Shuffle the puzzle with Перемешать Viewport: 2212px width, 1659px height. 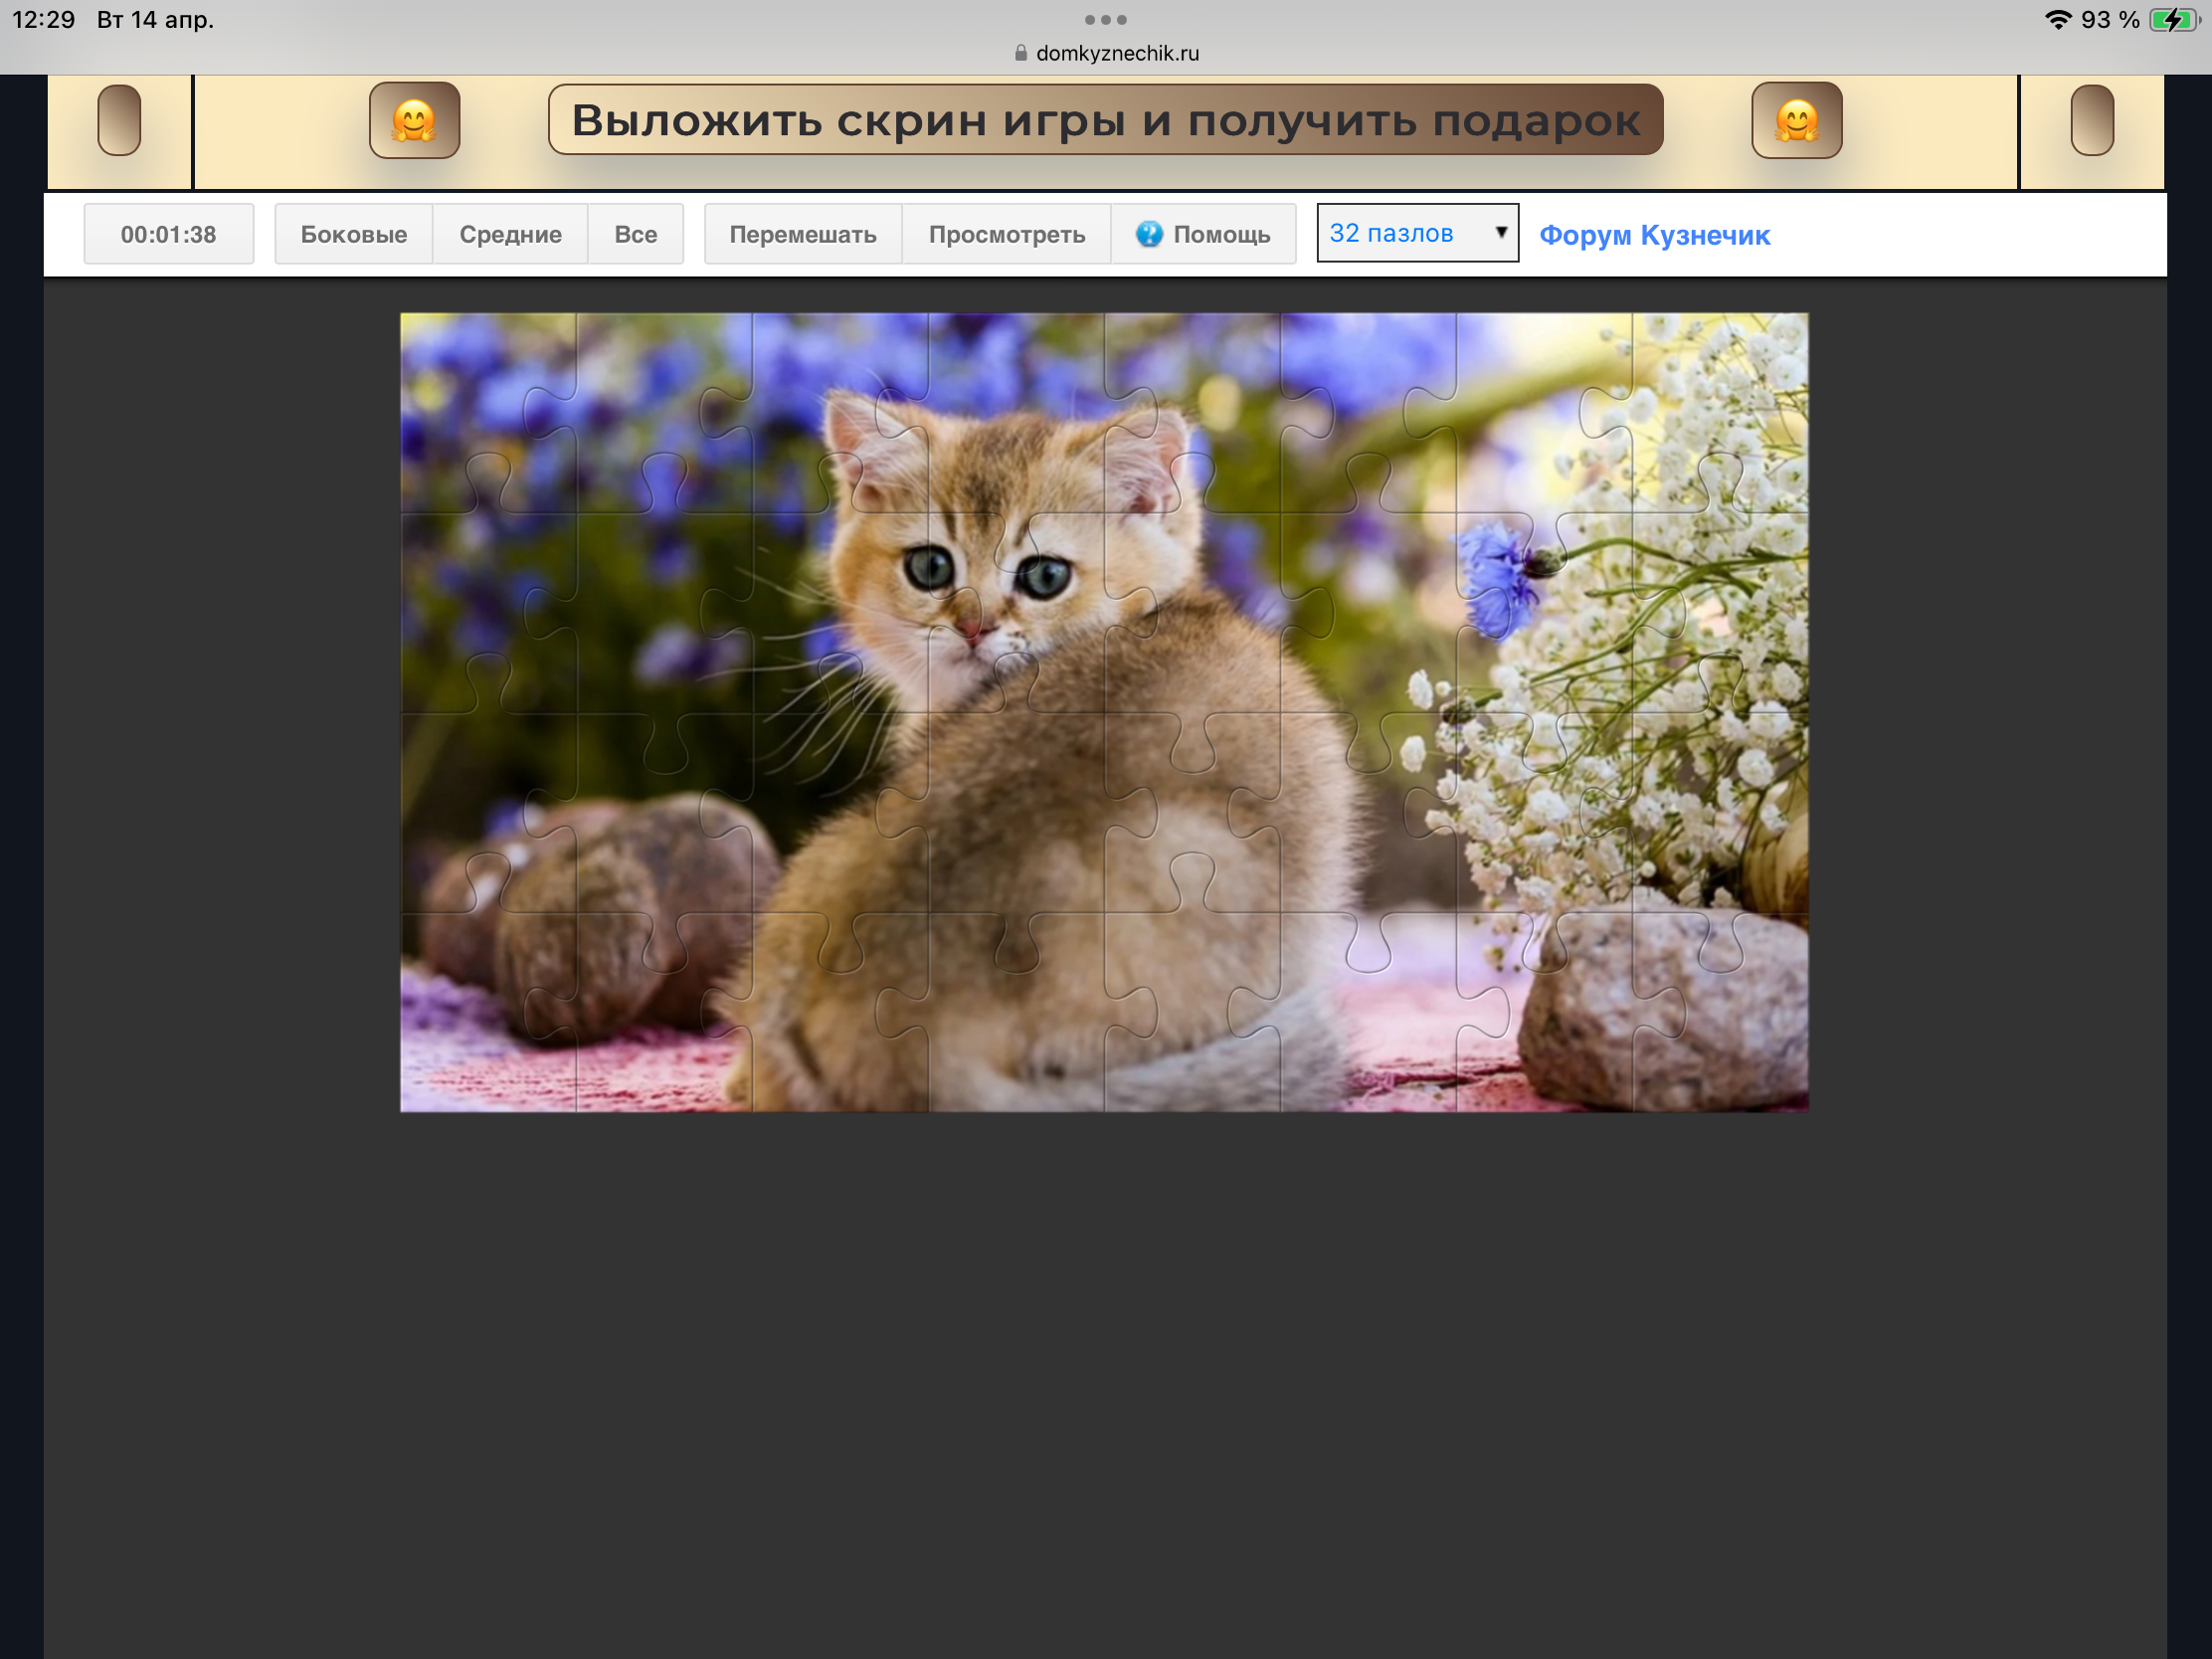click(802, 234)
